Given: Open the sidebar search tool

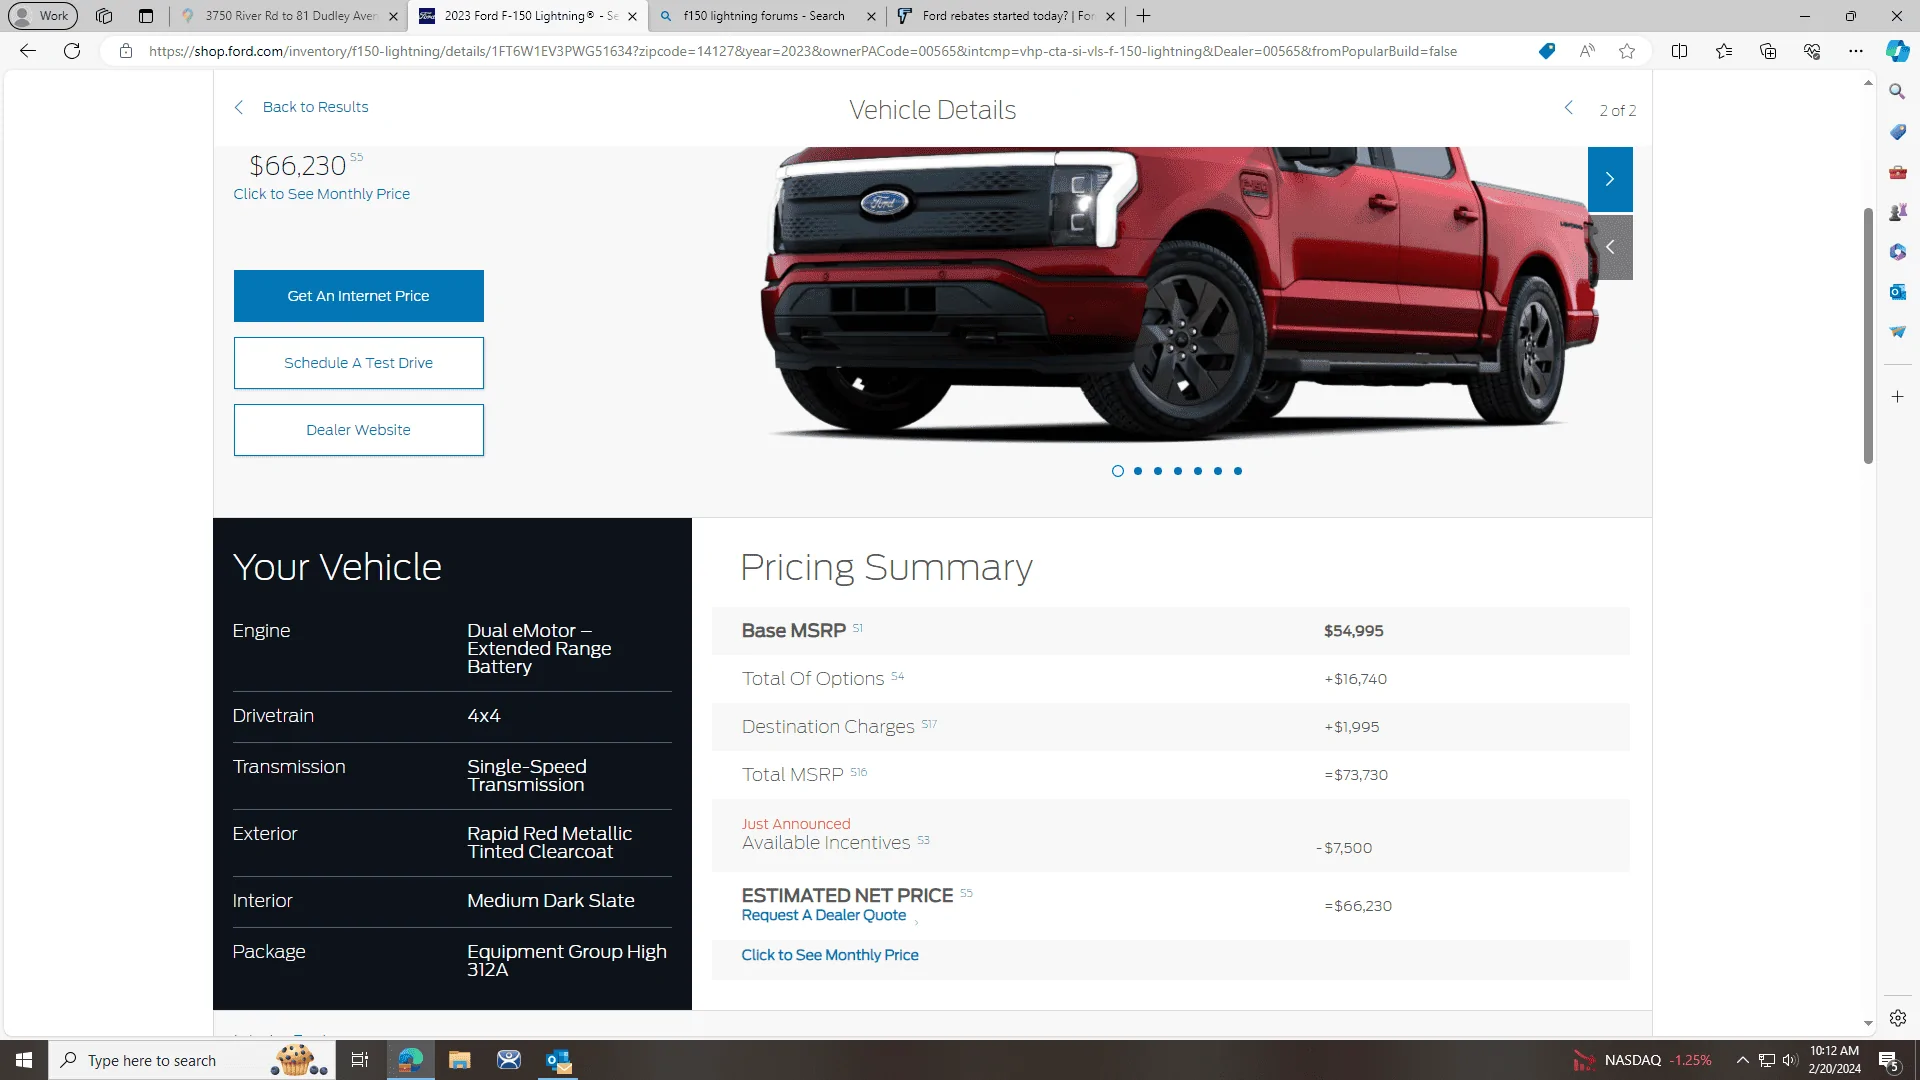Looking at the screenshot, I should pos(1896,91).
